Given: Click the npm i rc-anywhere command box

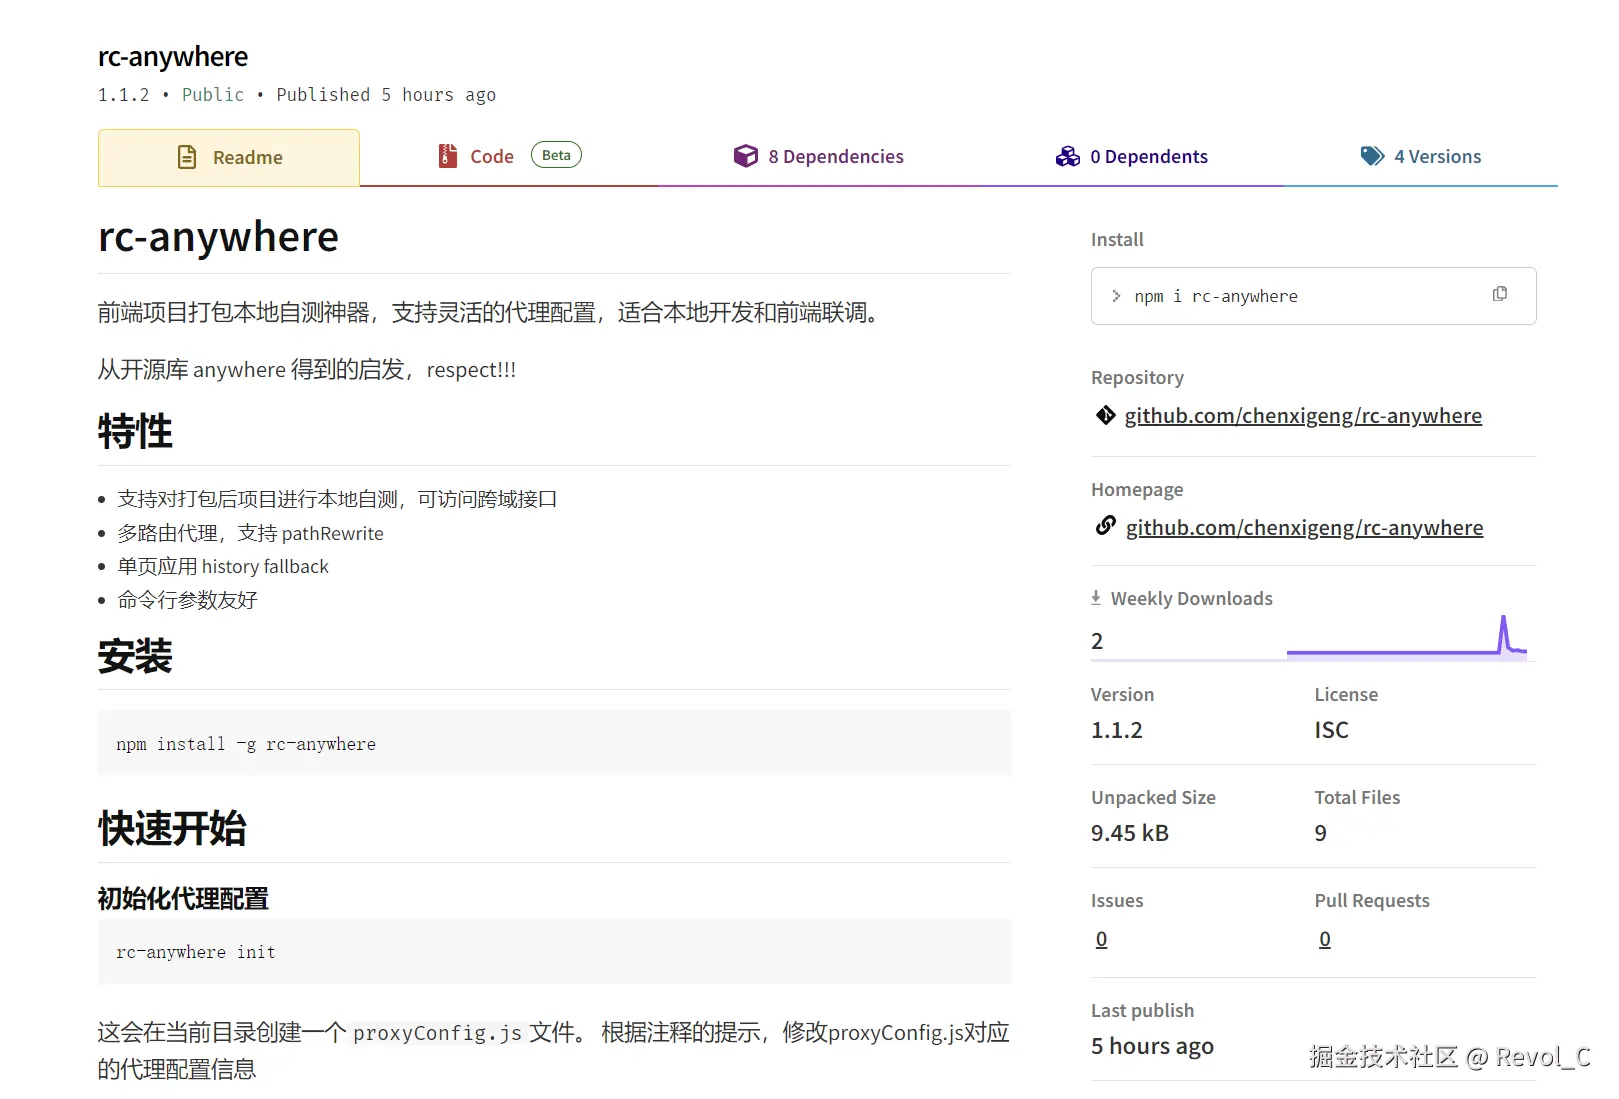Looking at the screenshot, I should pyautogui.click(x=1313, y=296).
